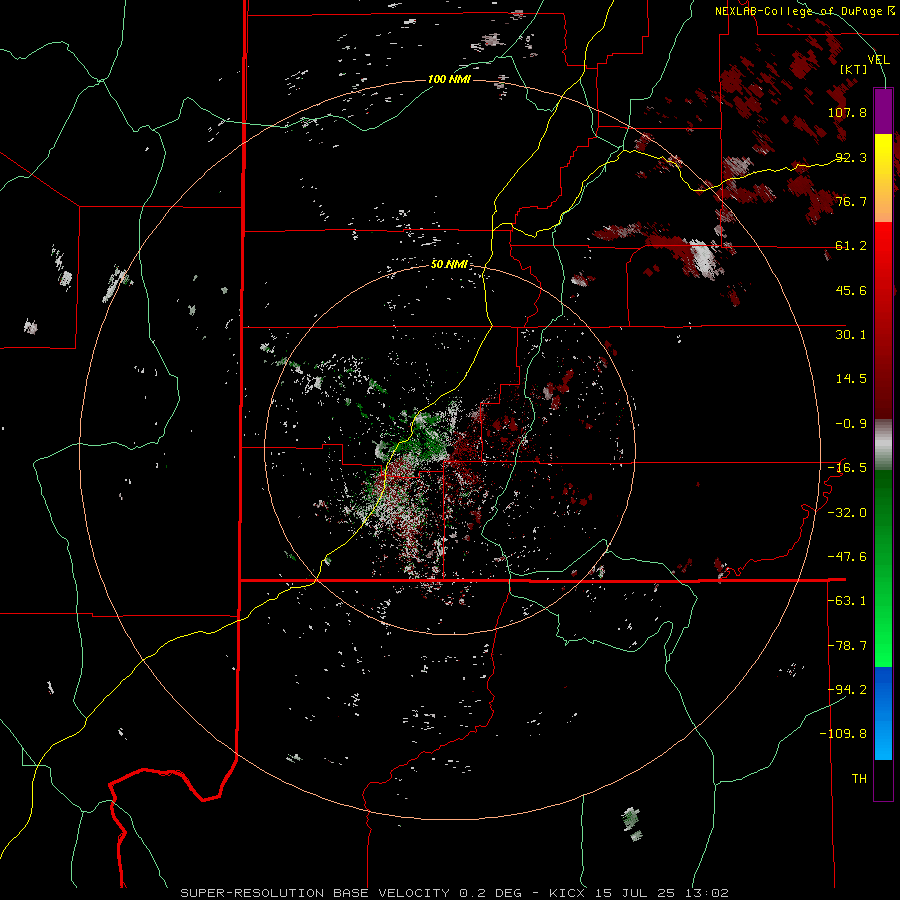Select the -109.8 velocity scale value
Image resolution: width=900 pixels, height=900 pixels.
pos(844,734)
